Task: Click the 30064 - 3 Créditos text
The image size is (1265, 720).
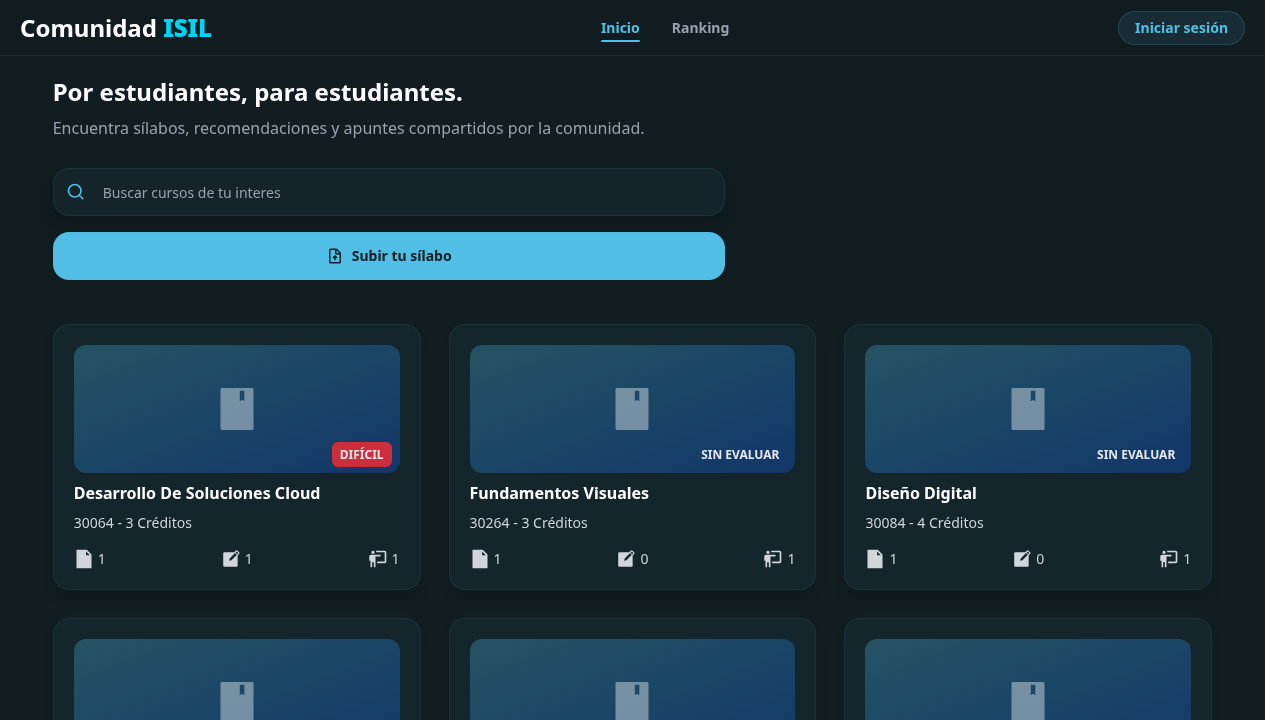Action: [x=133, y=523]
